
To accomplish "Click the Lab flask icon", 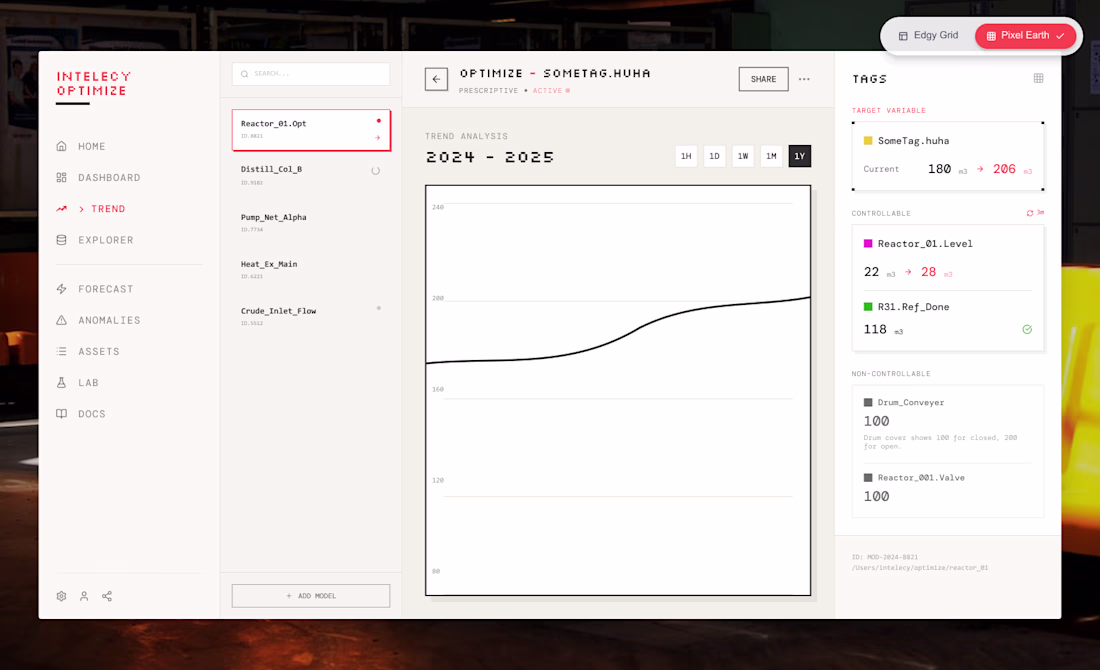I will pos(62,382).
